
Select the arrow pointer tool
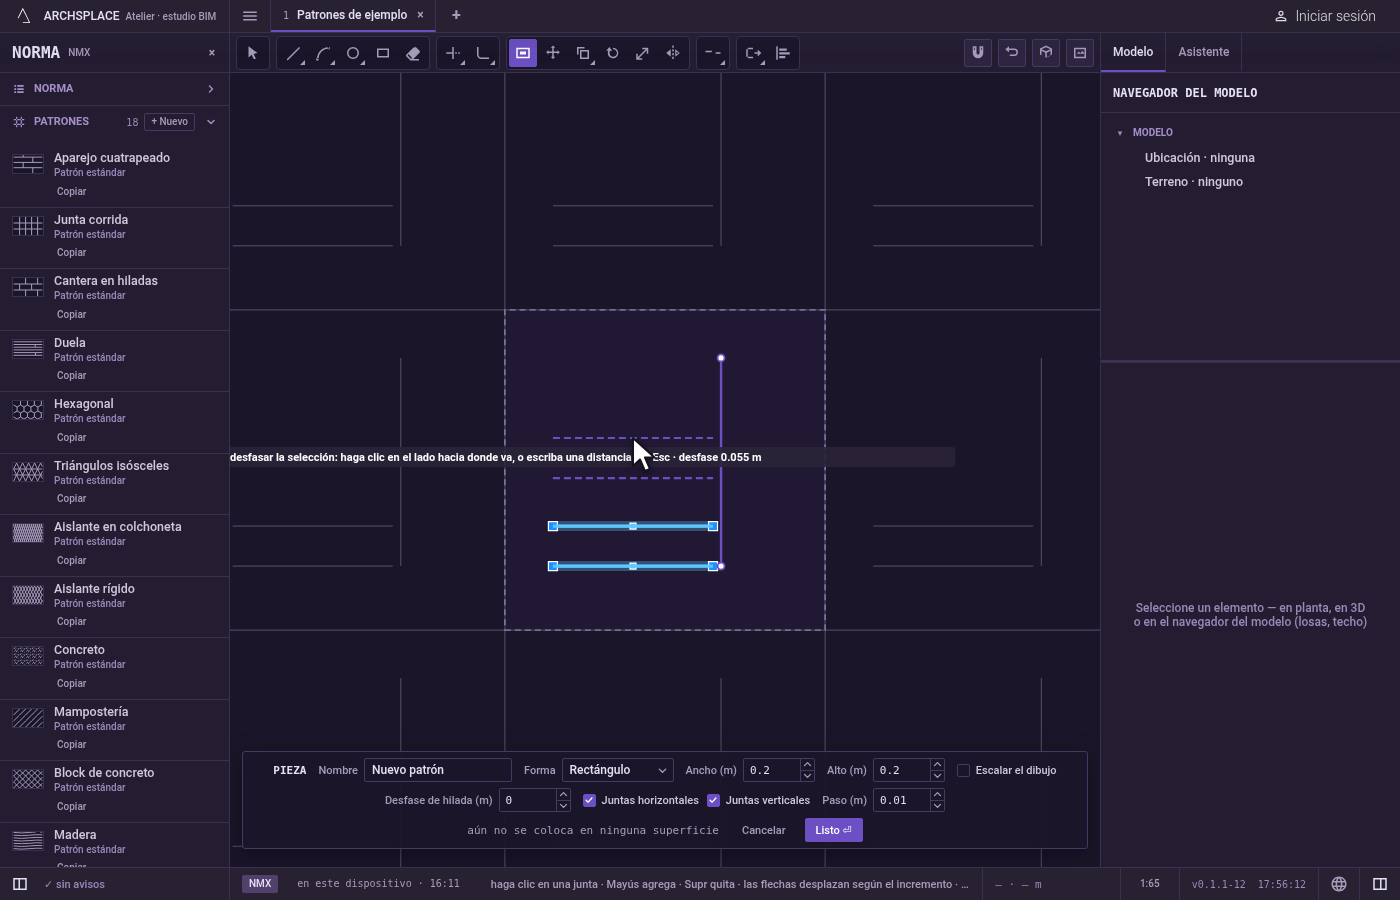[252, 53]
